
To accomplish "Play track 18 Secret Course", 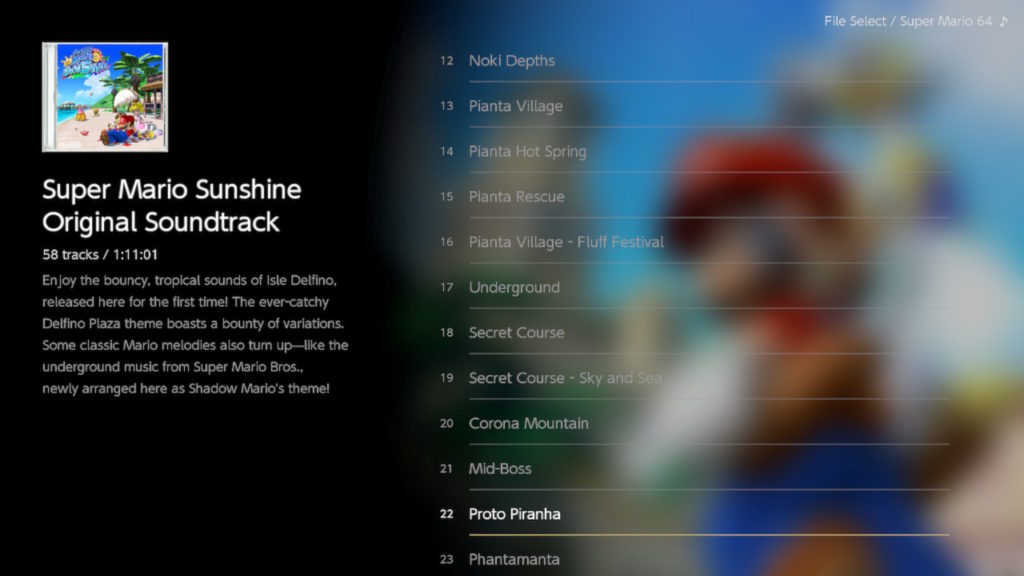I will 694,332.
